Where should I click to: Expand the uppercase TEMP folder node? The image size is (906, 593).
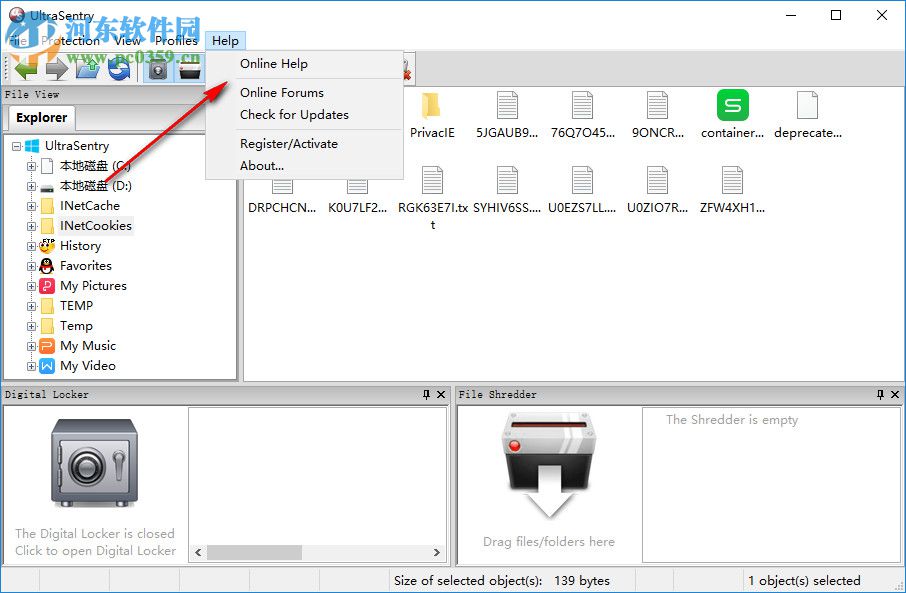click(32, 306)
